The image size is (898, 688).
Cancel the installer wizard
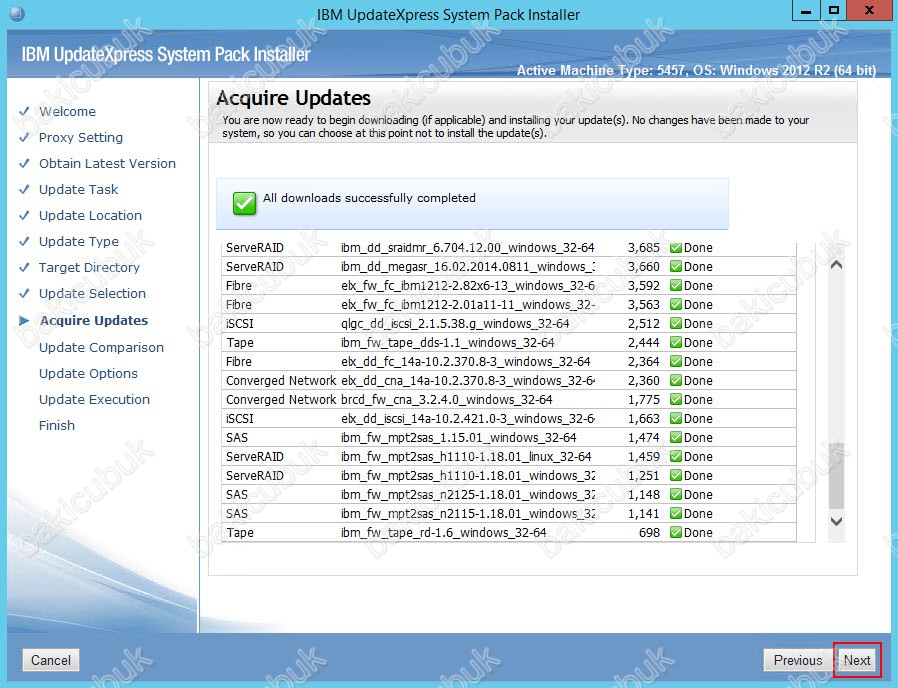tap(51, 660)
